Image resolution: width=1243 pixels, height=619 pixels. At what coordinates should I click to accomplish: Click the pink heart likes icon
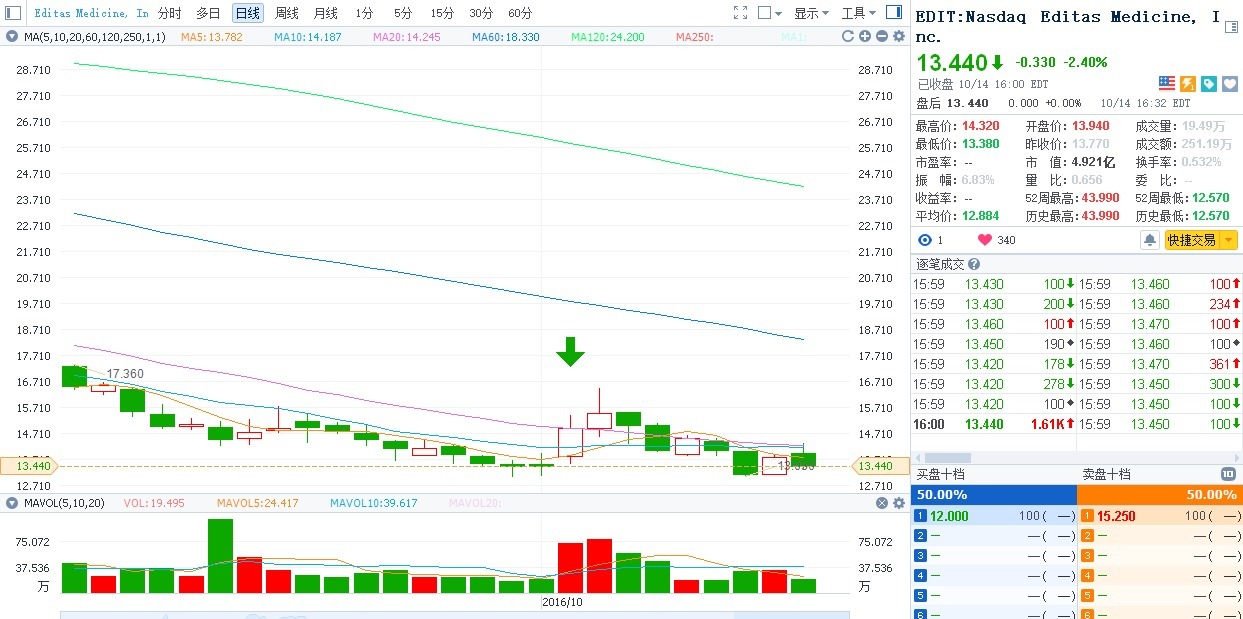(984, 240)
